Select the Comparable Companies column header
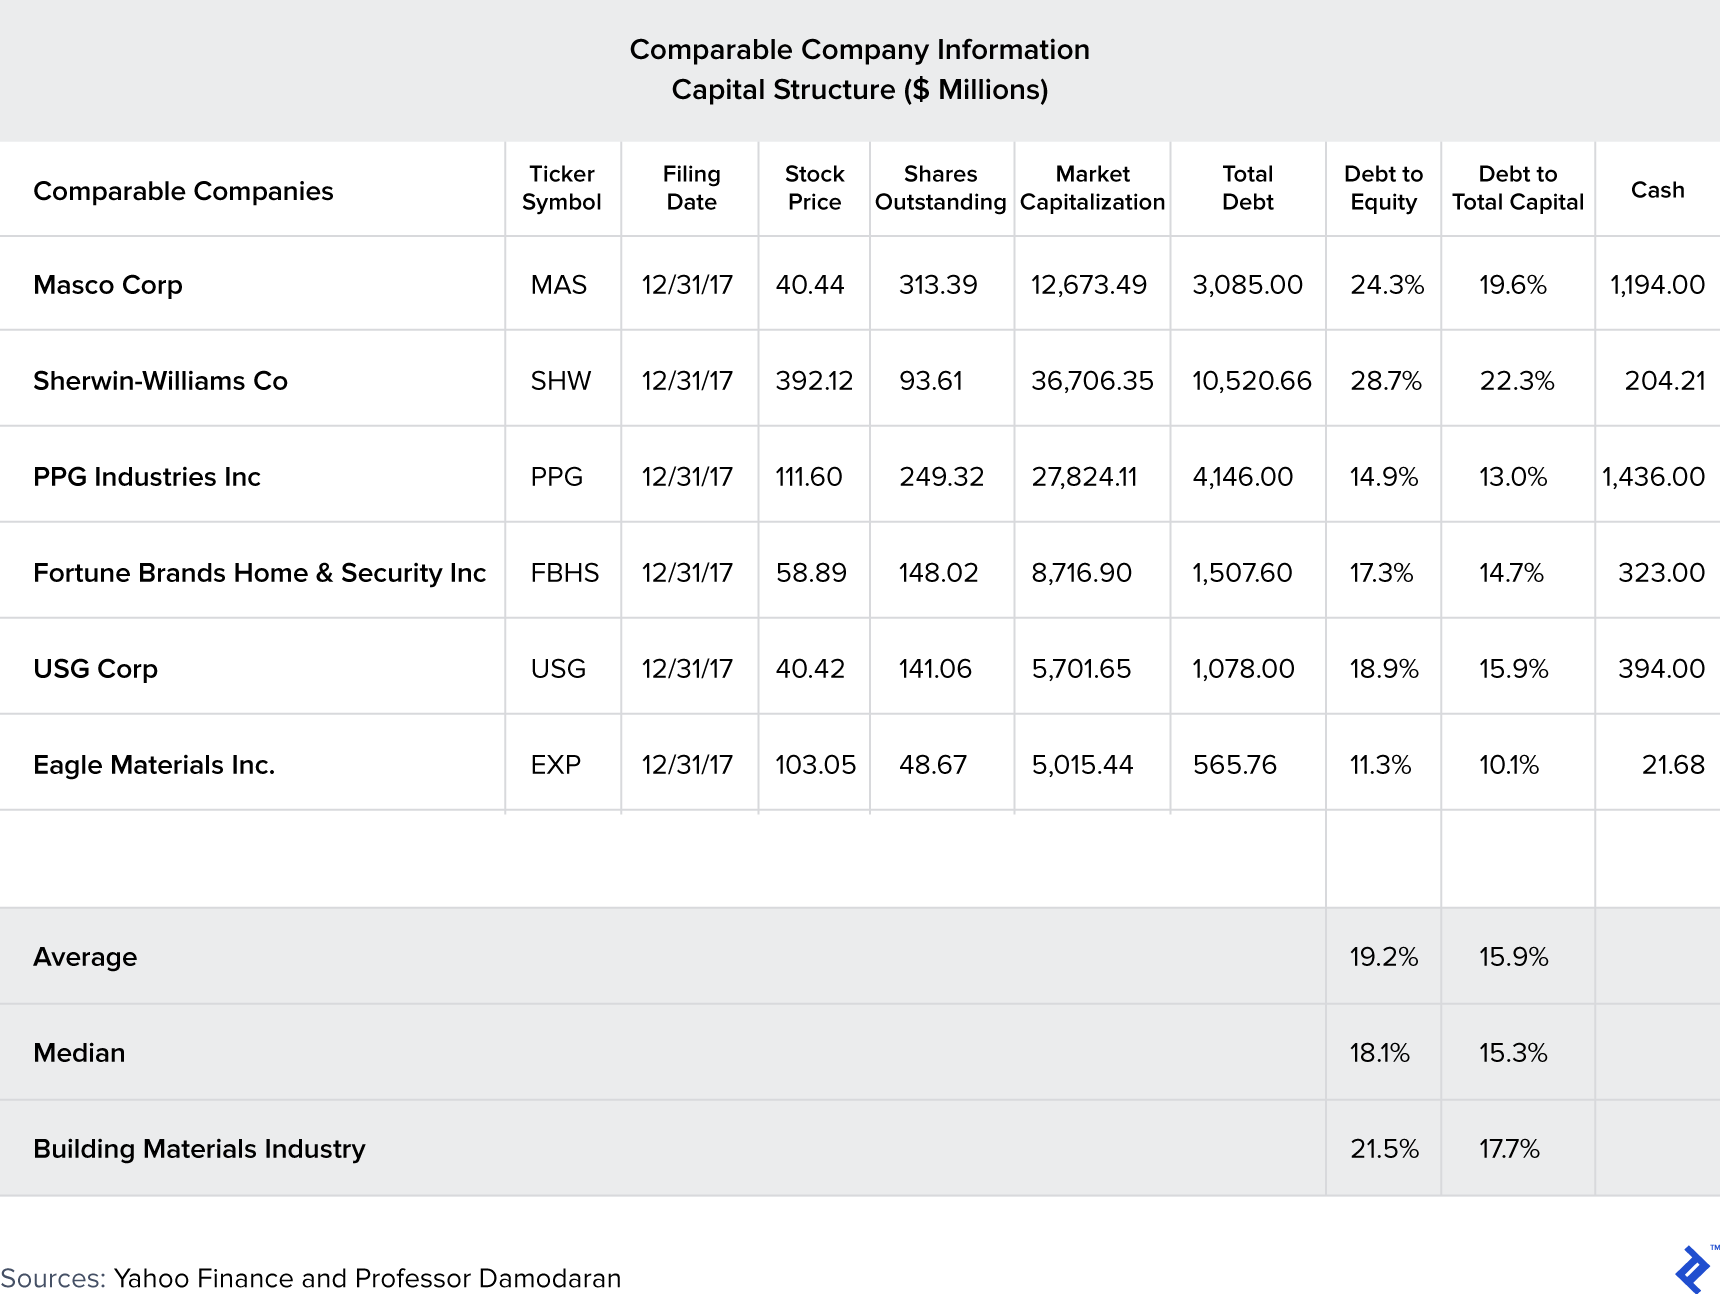1720x1294 pixels. tap(183, 191)
